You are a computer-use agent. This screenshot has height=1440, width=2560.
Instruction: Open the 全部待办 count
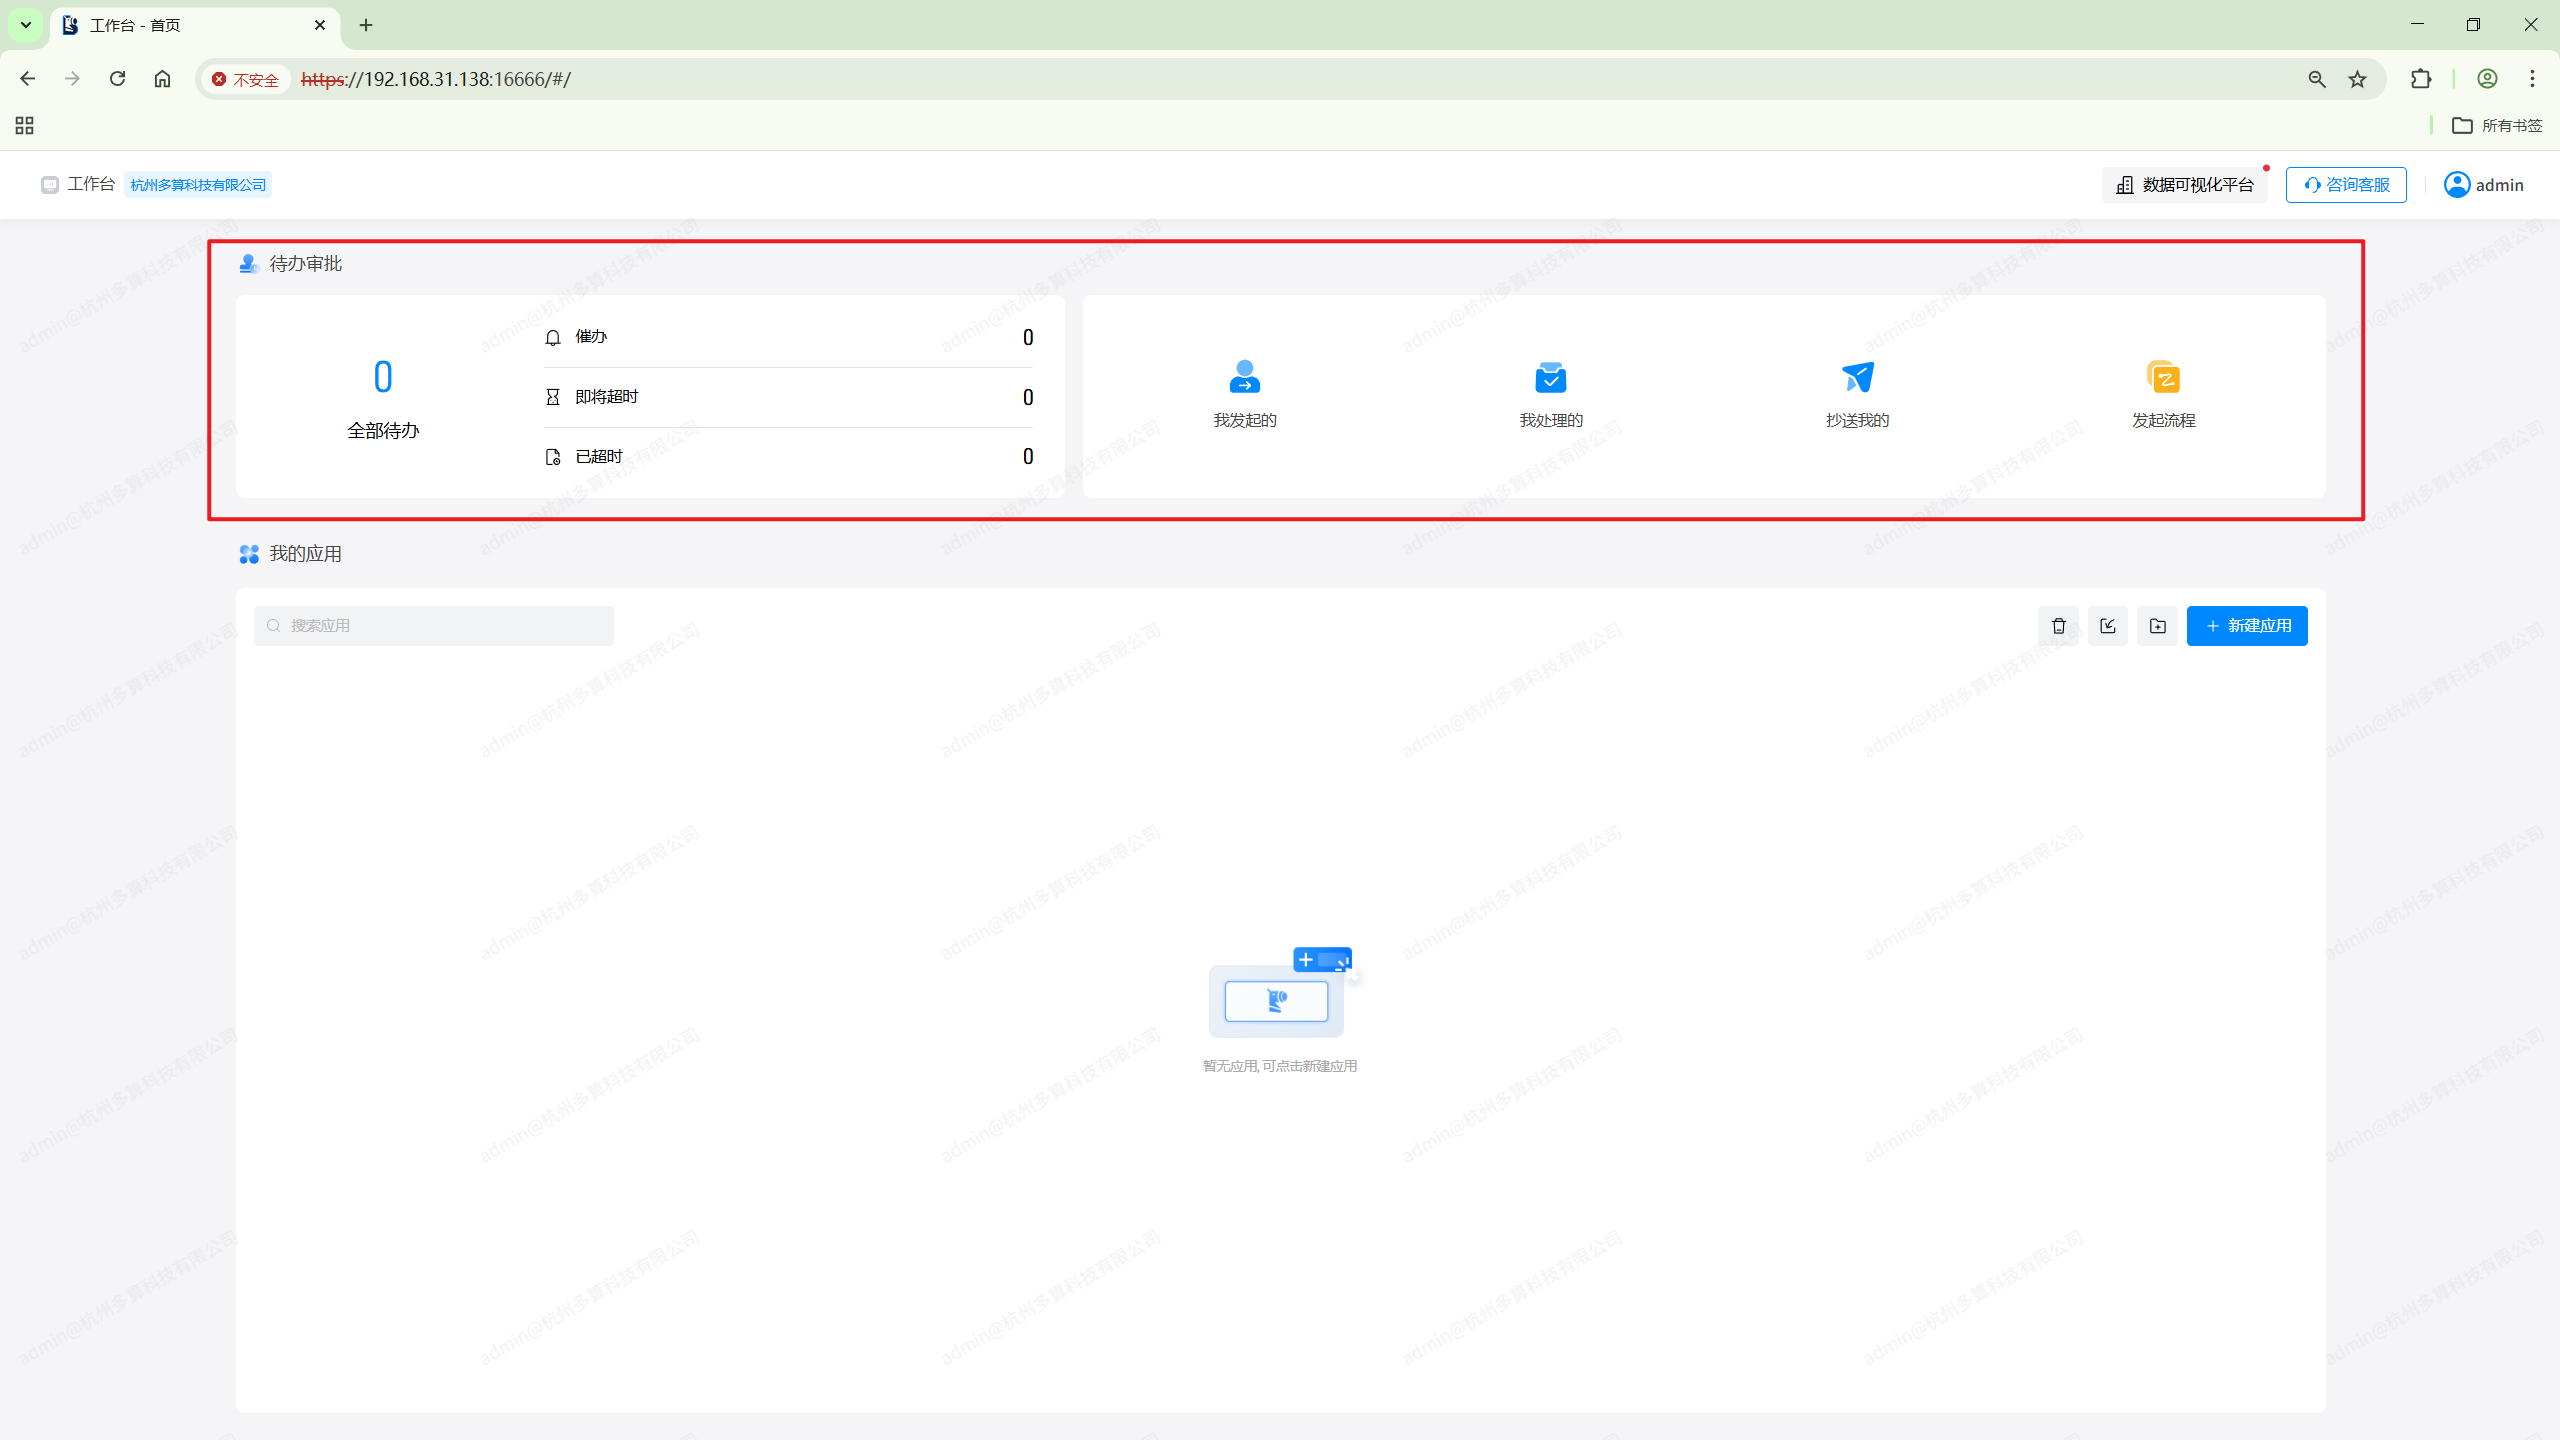coord(383,378)
